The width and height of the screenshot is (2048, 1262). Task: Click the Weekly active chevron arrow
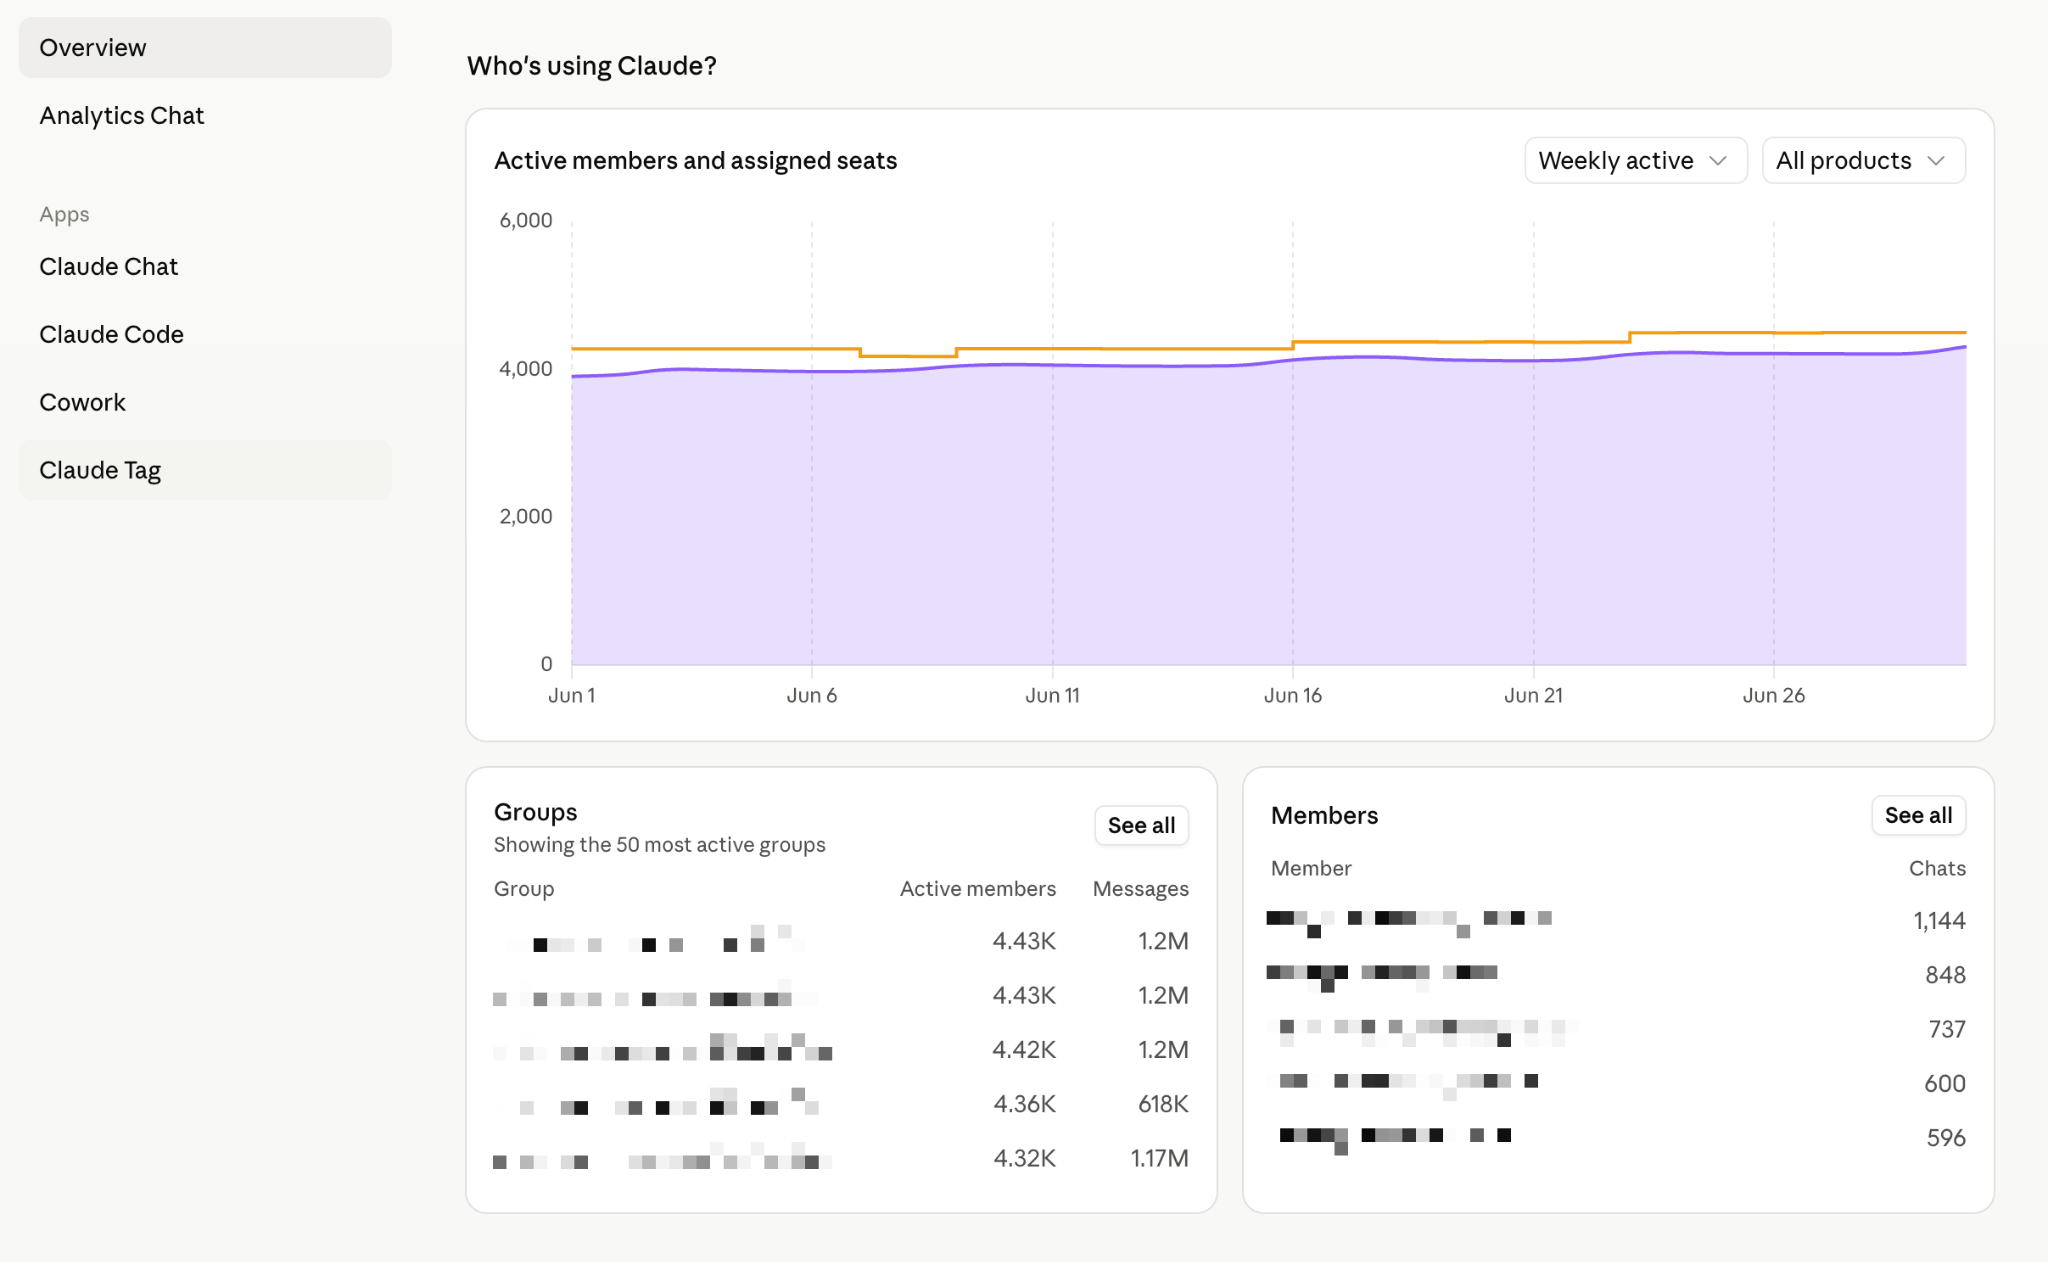tap(1718, 161)
